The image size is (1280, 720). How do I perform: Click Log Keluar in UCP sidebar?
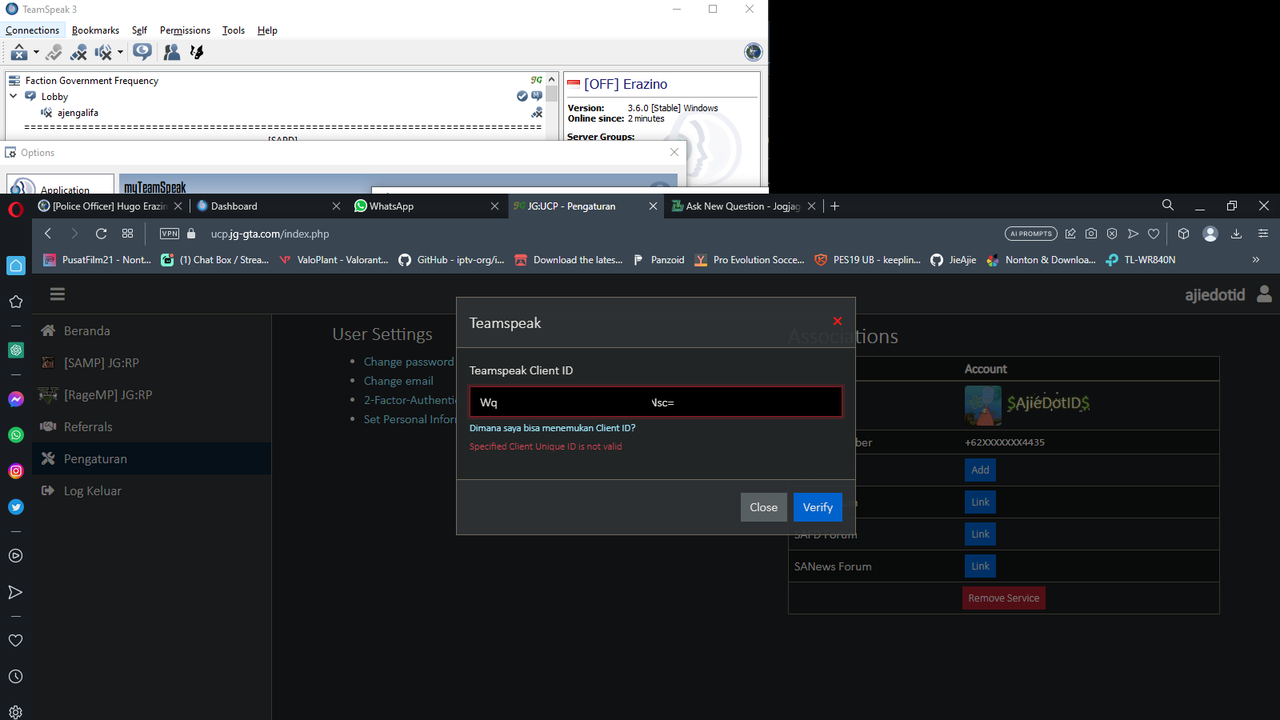[x=151, y=491]
